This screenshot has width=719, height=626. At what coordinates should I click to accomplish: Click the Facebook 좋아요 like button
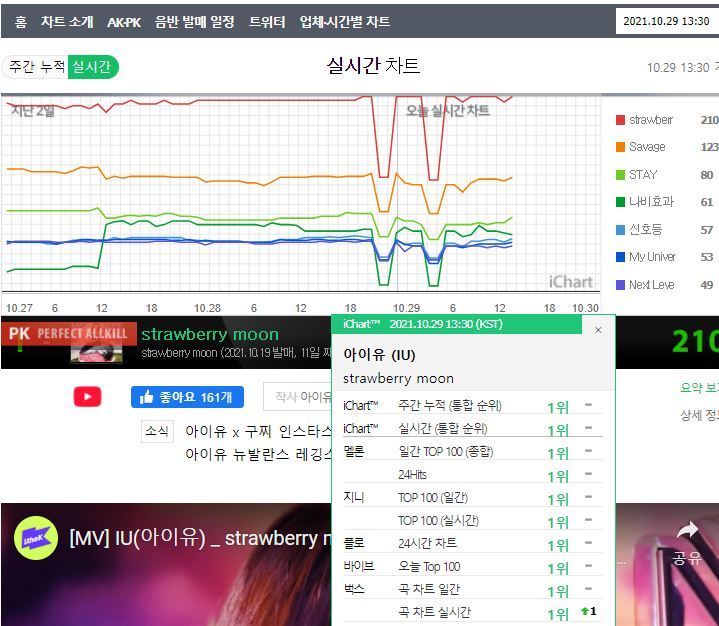[x=187, y=397]
